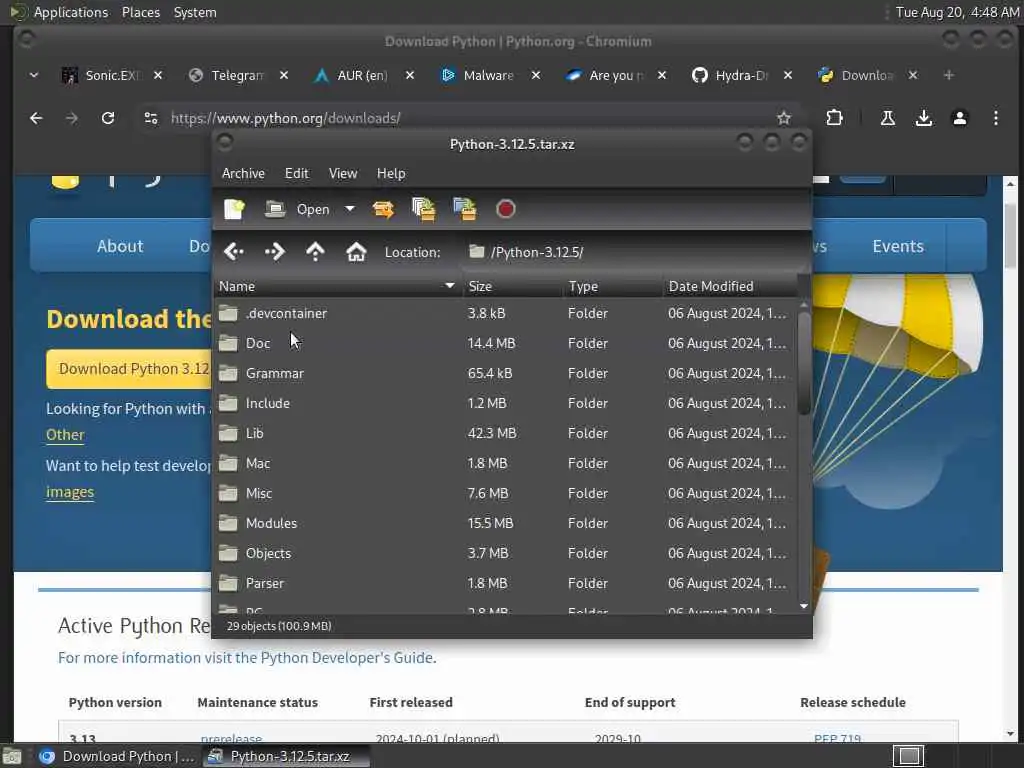Close the Are you browser tab
Viewport: 1024px width, 768px height.
pos(662,76)
